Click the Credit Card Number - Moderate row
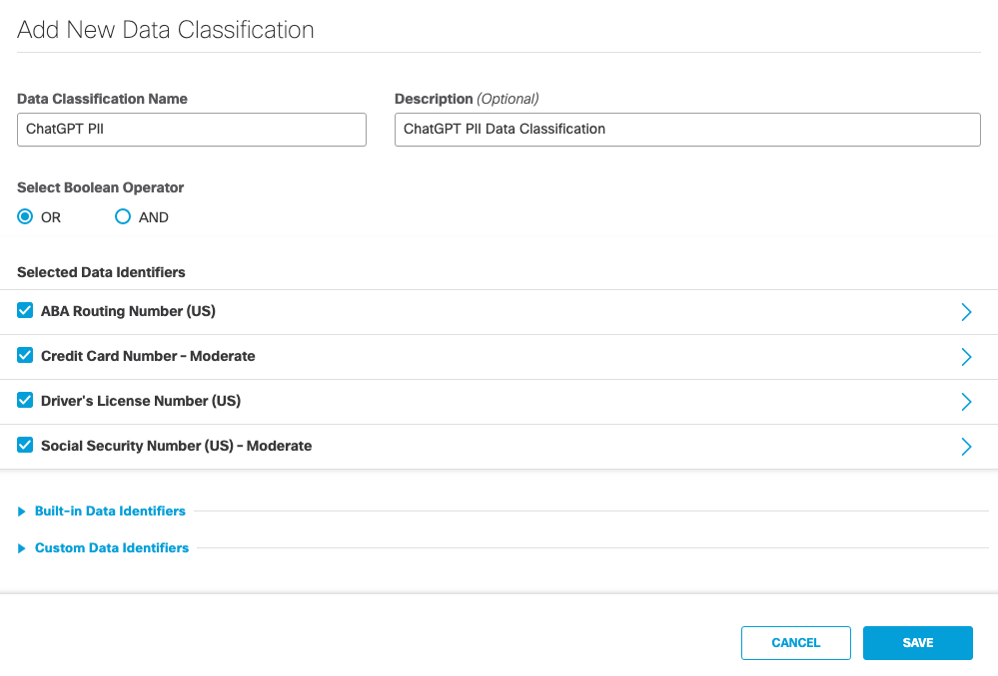Image resolution: width=998 pixels, height=676 pixels. pyautogui.click(x=400, y=356)
